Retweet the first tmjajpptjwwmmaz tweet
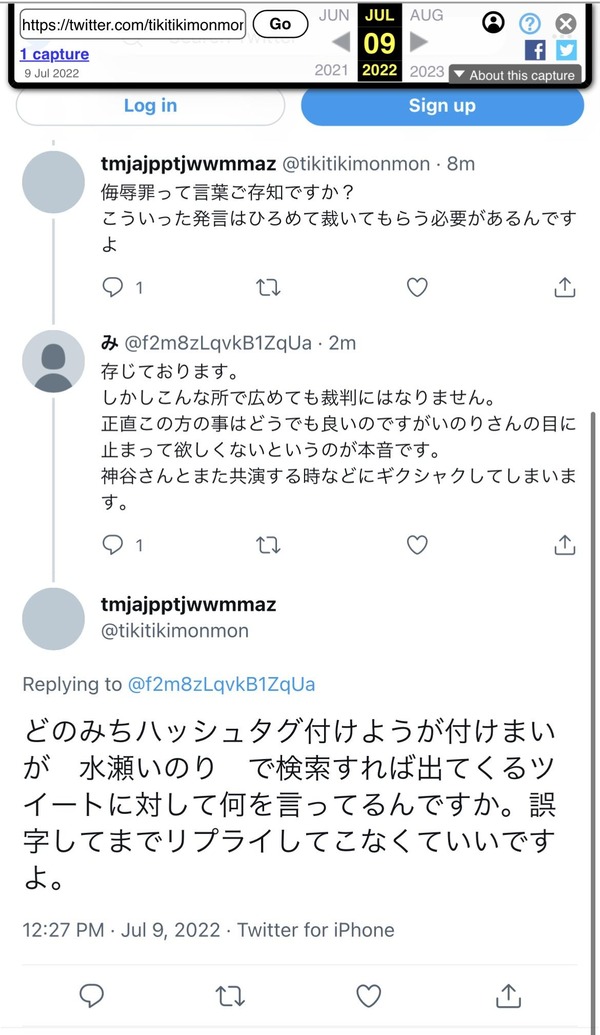Screen dimensions: 600x1035 [x=268, y=288]
